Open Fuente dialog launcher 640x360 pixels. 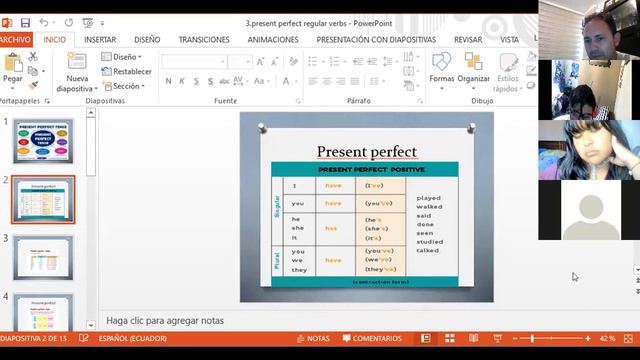tap(298, 101)
